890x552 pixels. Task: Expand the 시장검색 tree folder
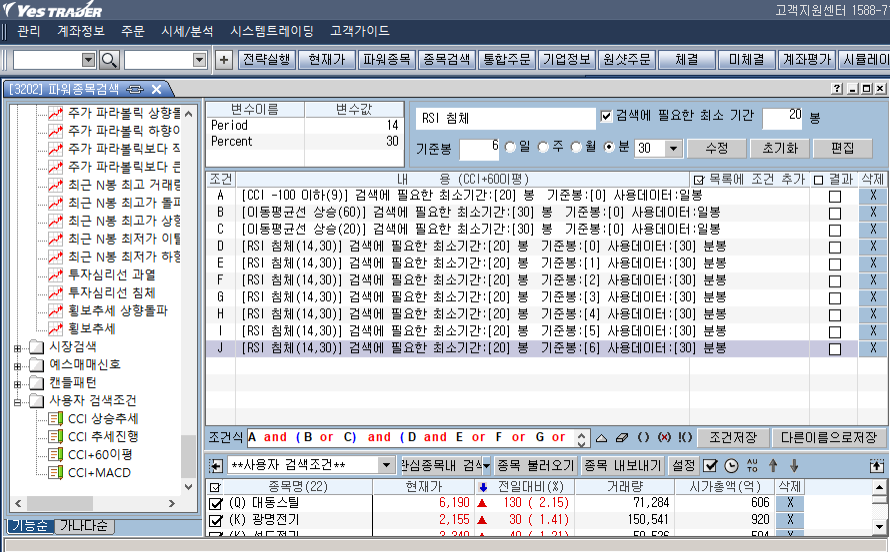pyautogui.click(x=17, y=347)
